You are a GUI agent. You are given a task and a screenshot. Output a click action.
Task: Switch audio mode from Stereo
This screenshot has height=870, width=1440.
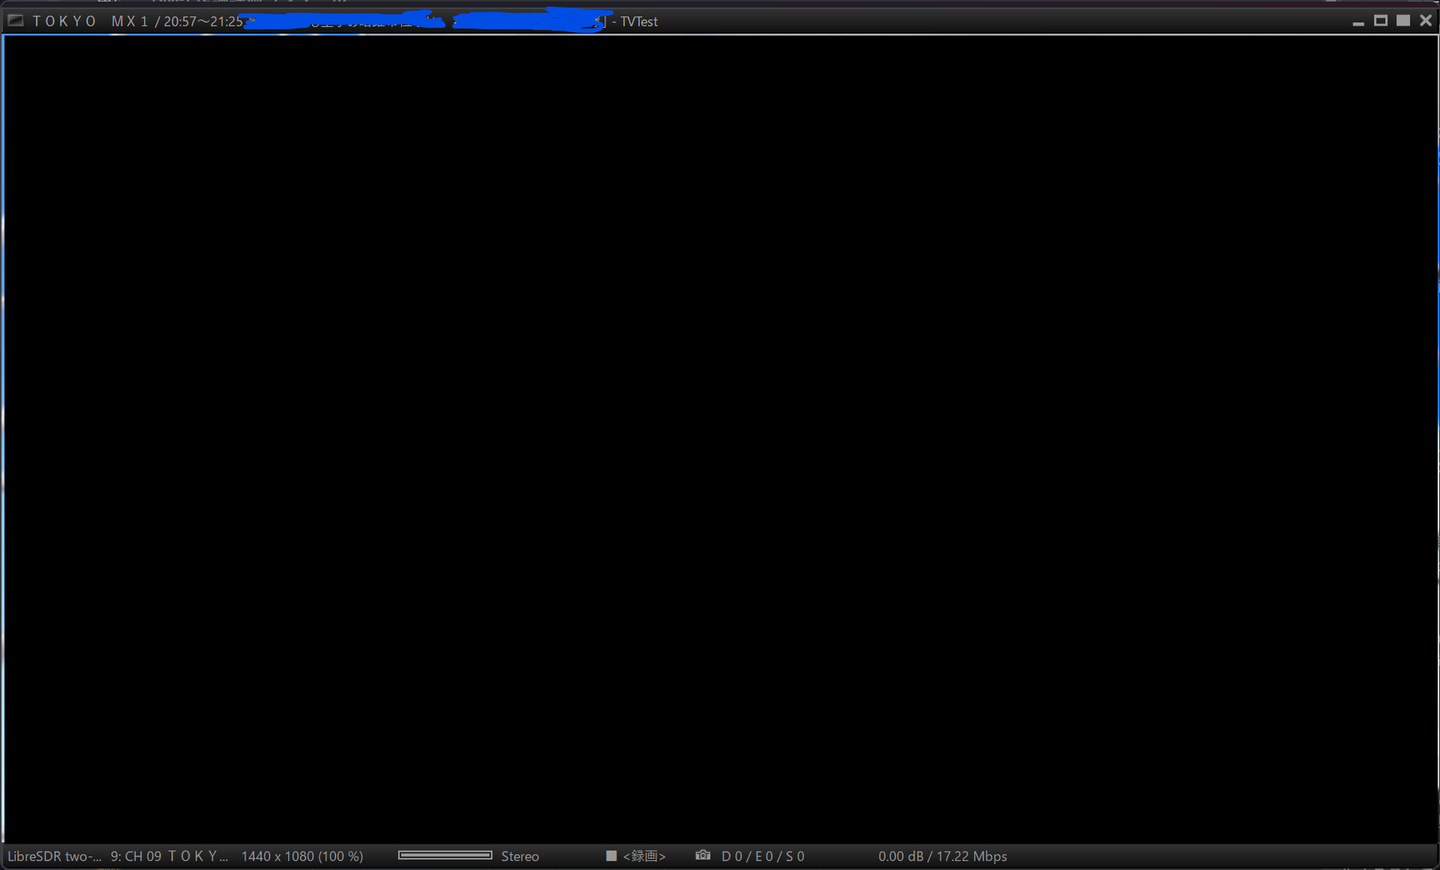520,856
